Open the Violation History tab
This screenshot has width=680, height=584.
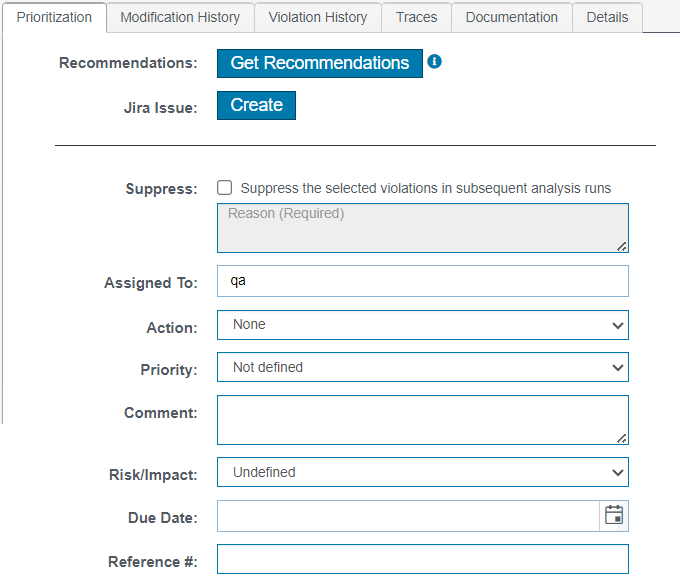(x=317, y=17)
